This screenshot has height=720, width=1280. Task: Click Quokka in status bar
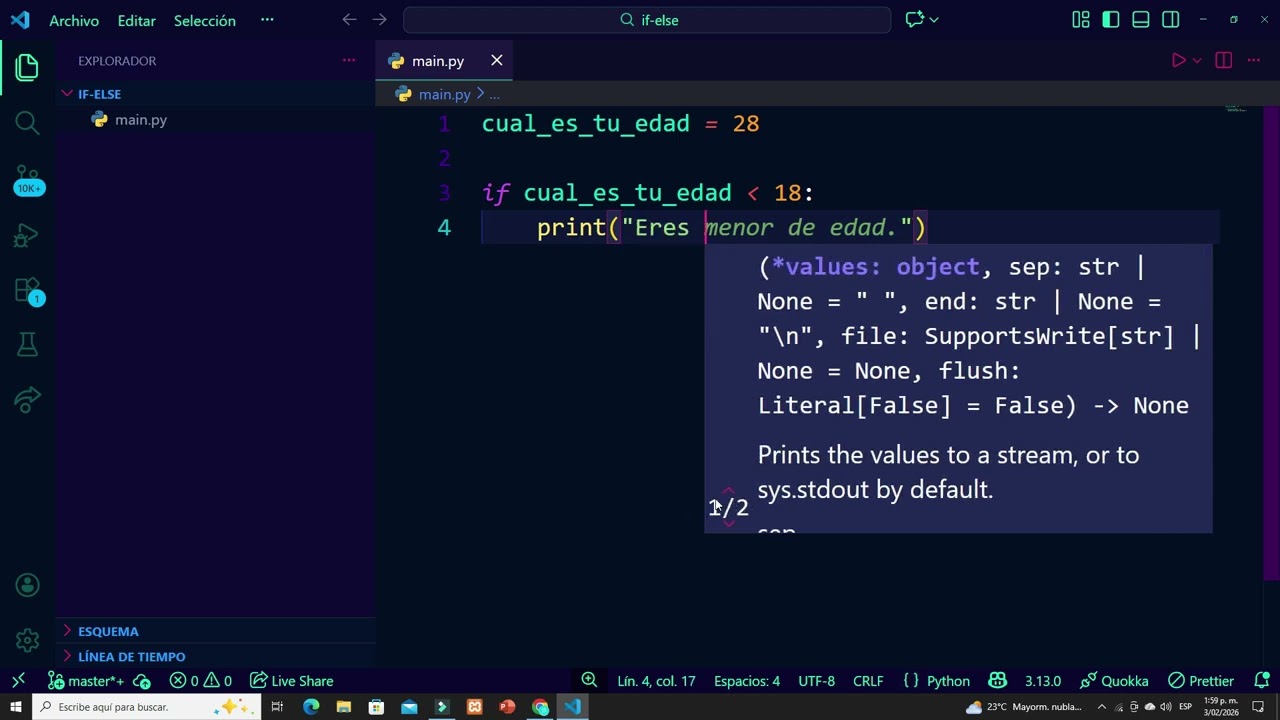tap(1114, 681)
